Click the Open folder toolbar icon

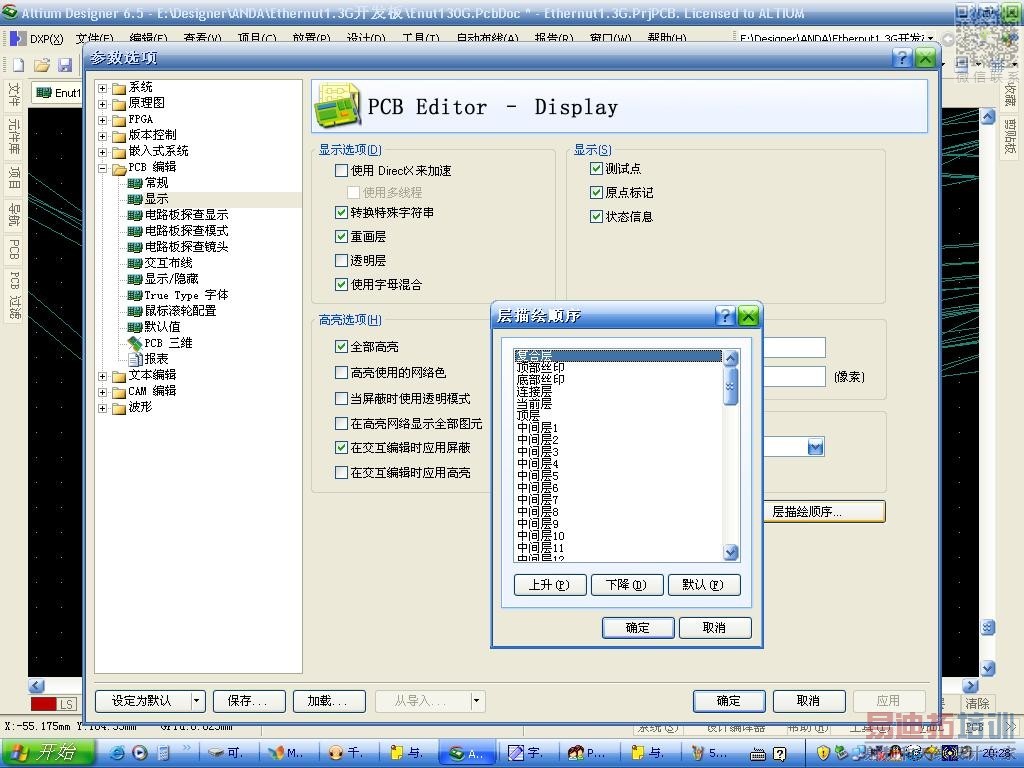(42, 65)
